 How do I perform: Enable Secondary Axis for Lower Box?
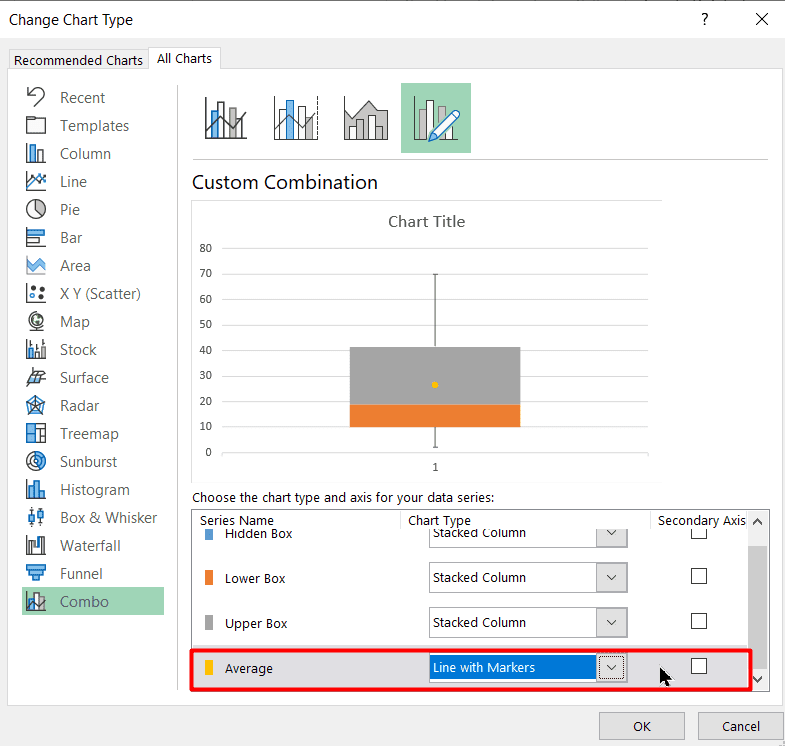[x=698, y=576]
